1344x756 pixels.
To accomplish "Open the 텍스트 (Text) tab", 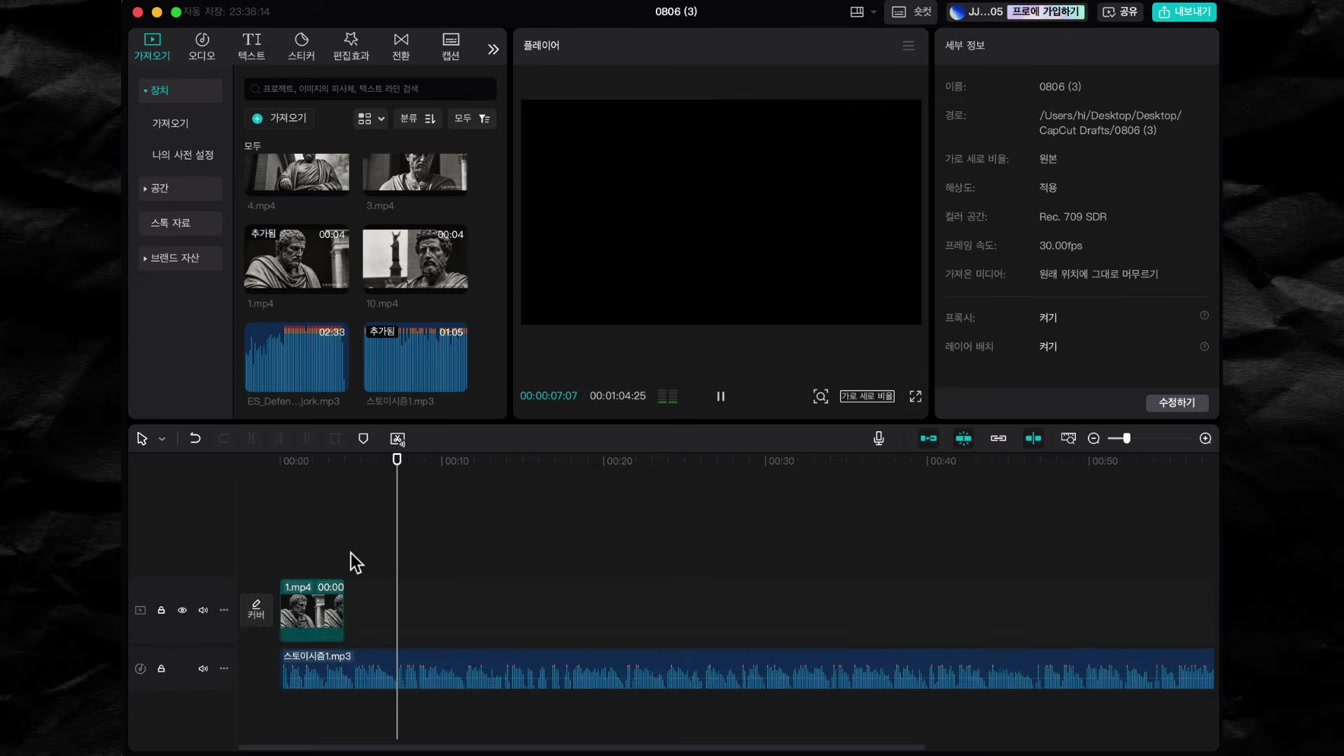I will [251, 46].
